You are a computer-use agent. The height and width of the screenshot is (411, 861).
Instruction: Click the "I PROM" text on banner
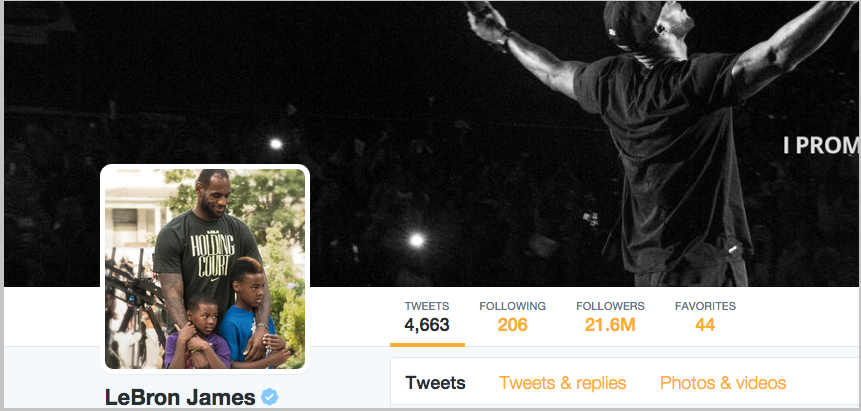pos(821,146)
